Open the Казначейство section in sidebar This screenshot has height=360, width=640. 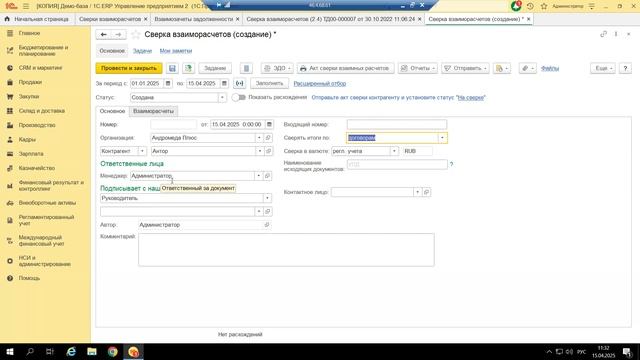click(x=37, y=168)
